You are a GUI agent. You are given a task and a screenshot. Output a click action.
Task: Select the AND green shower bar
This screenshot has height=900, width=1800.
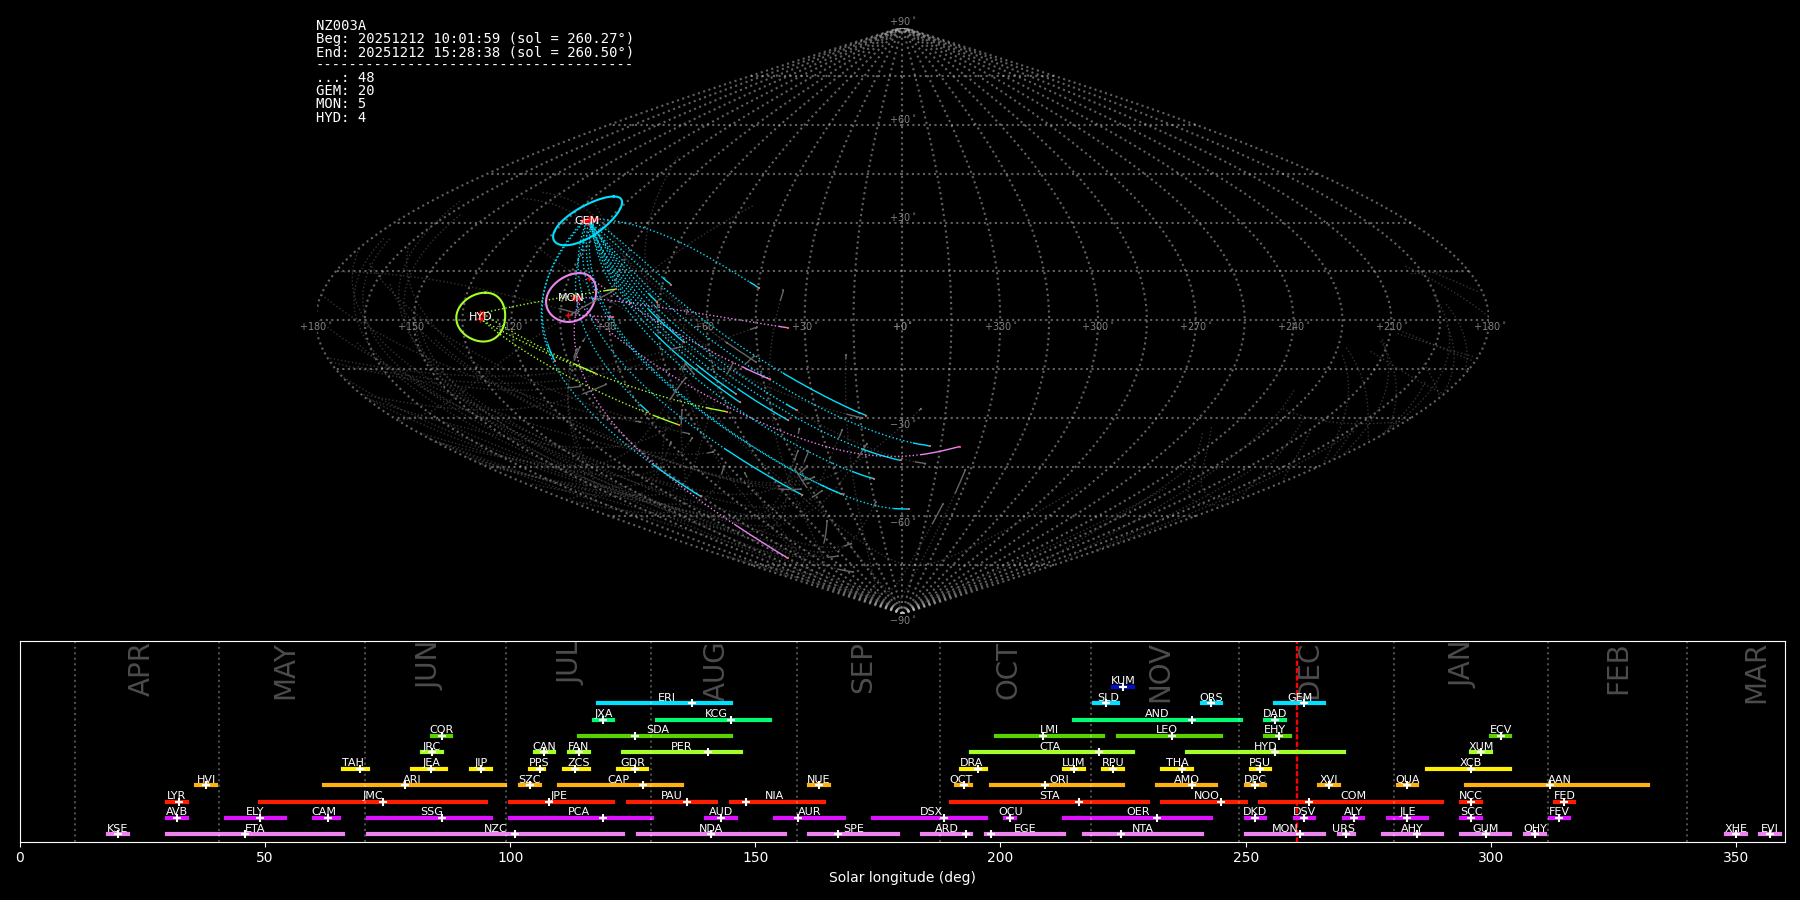pos(1157,719)
